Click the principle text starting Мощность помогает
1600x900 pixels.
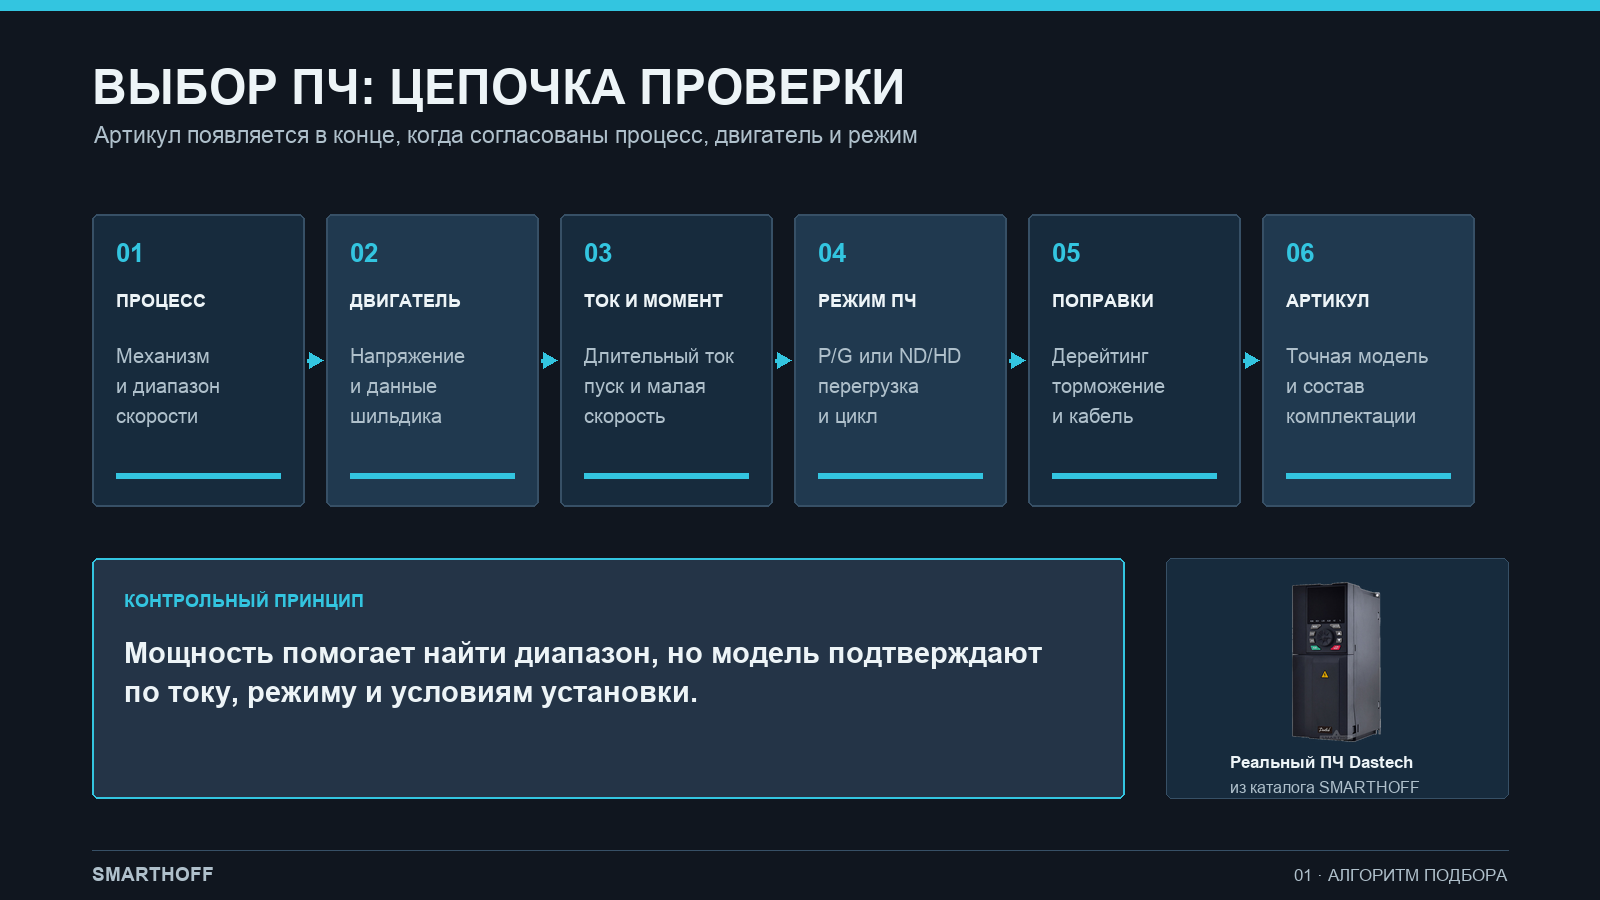click(583, 672)
